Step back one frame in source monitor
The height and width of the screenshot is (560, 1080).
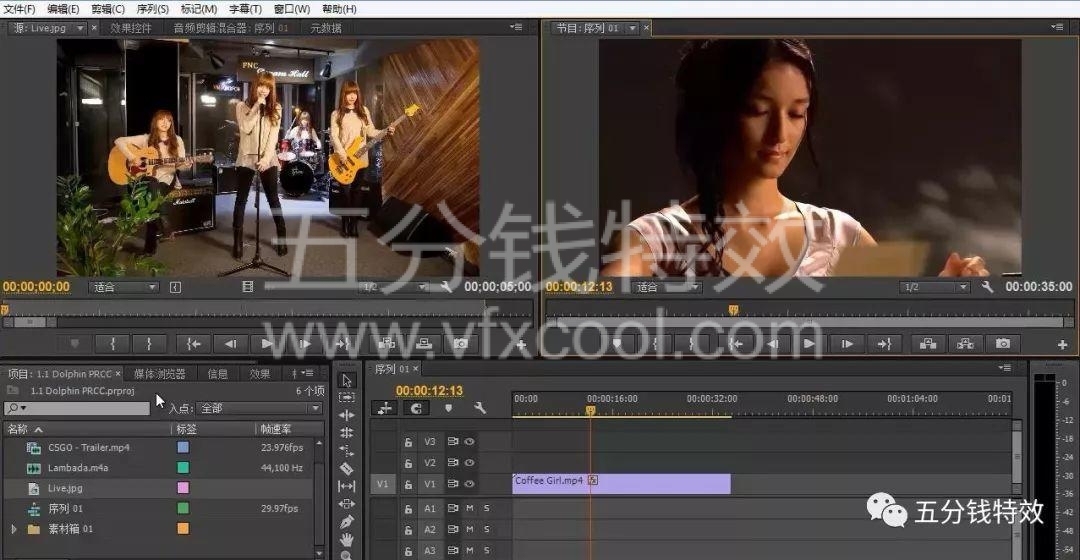(x=230, y=343)
